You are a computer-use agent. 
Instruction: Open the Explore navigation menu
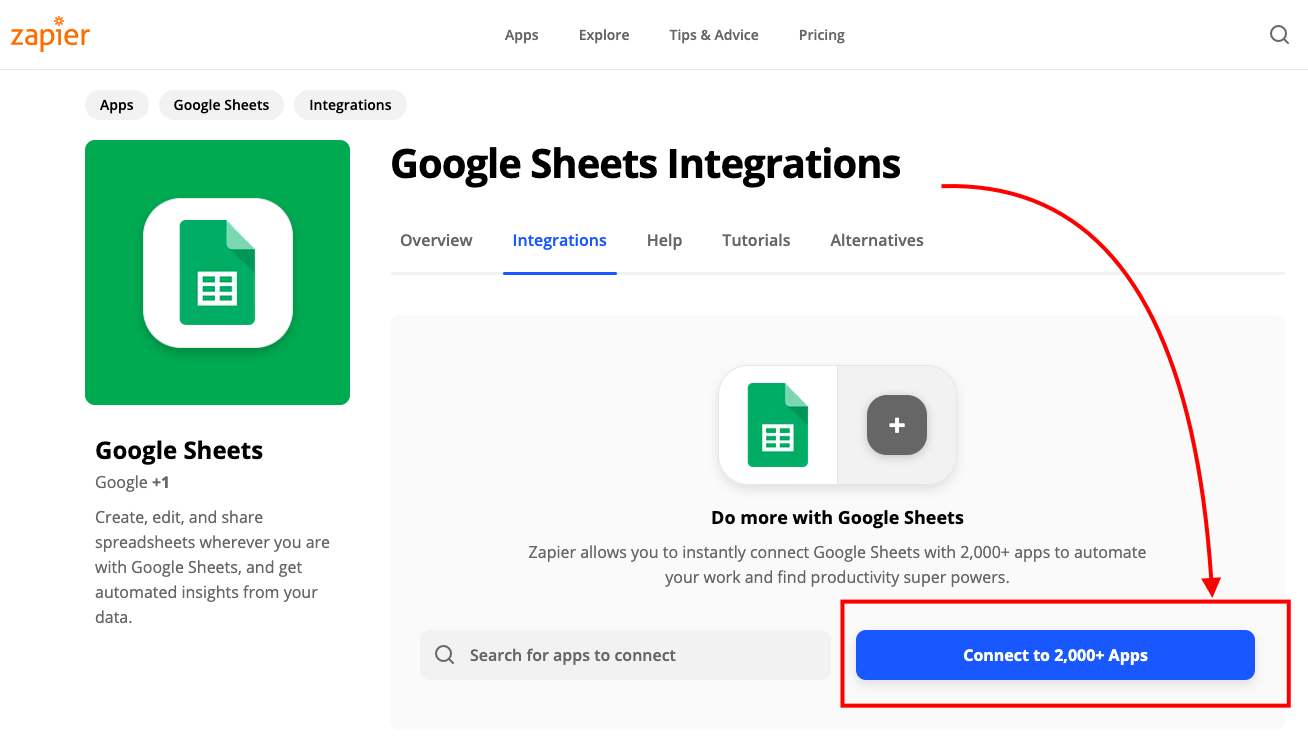coord(604,35)
